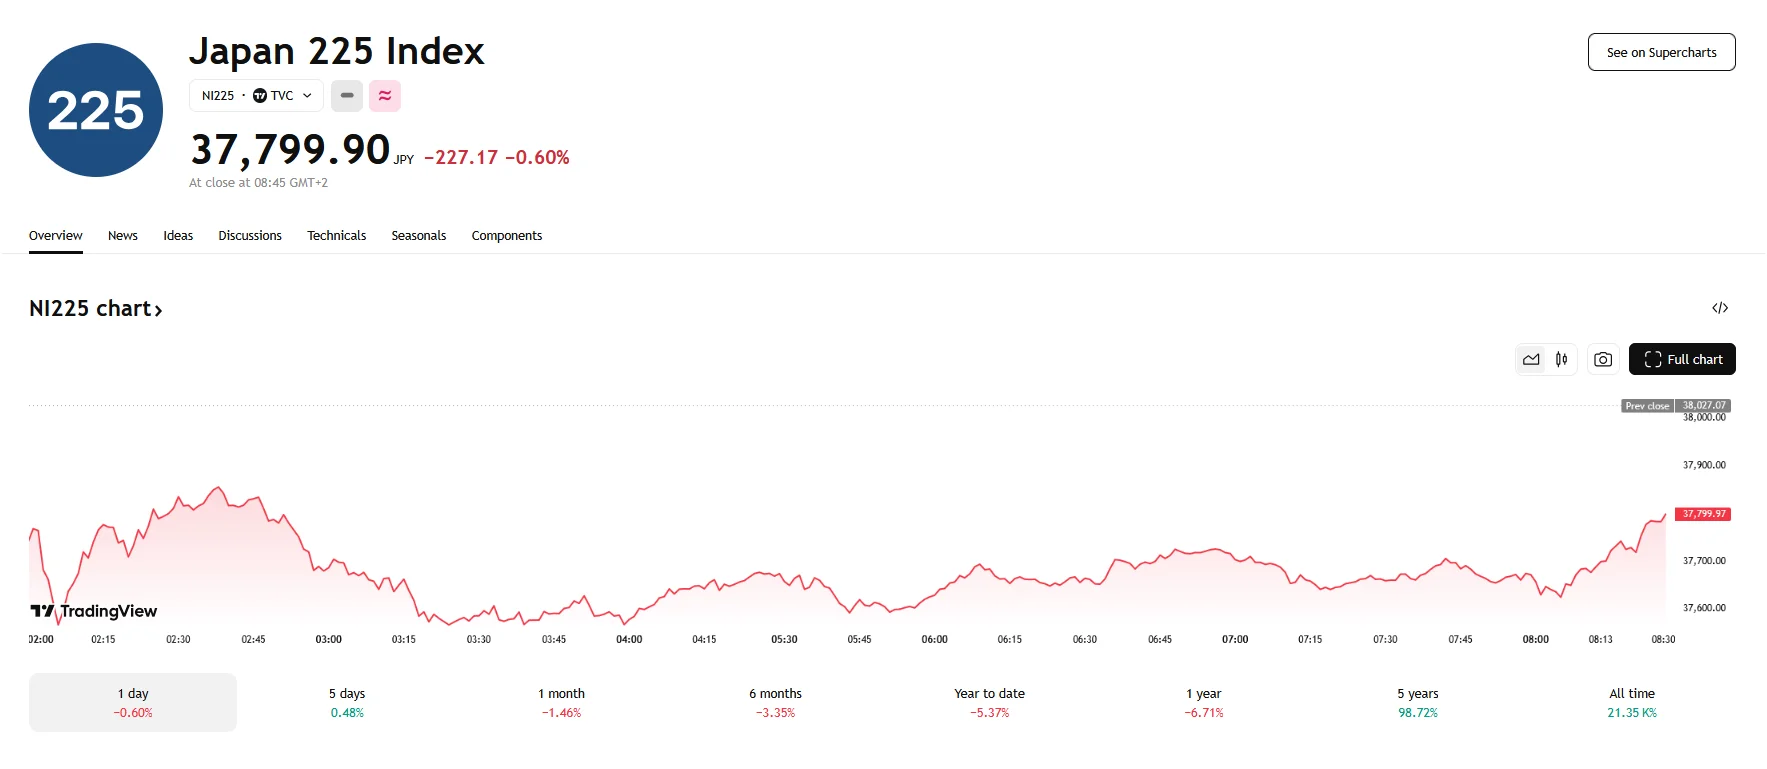Image resolution: width=1767 pixels, height=769 pixels.
Task: Click the embed code icon above chart
Action: (x=1720, y=308)
